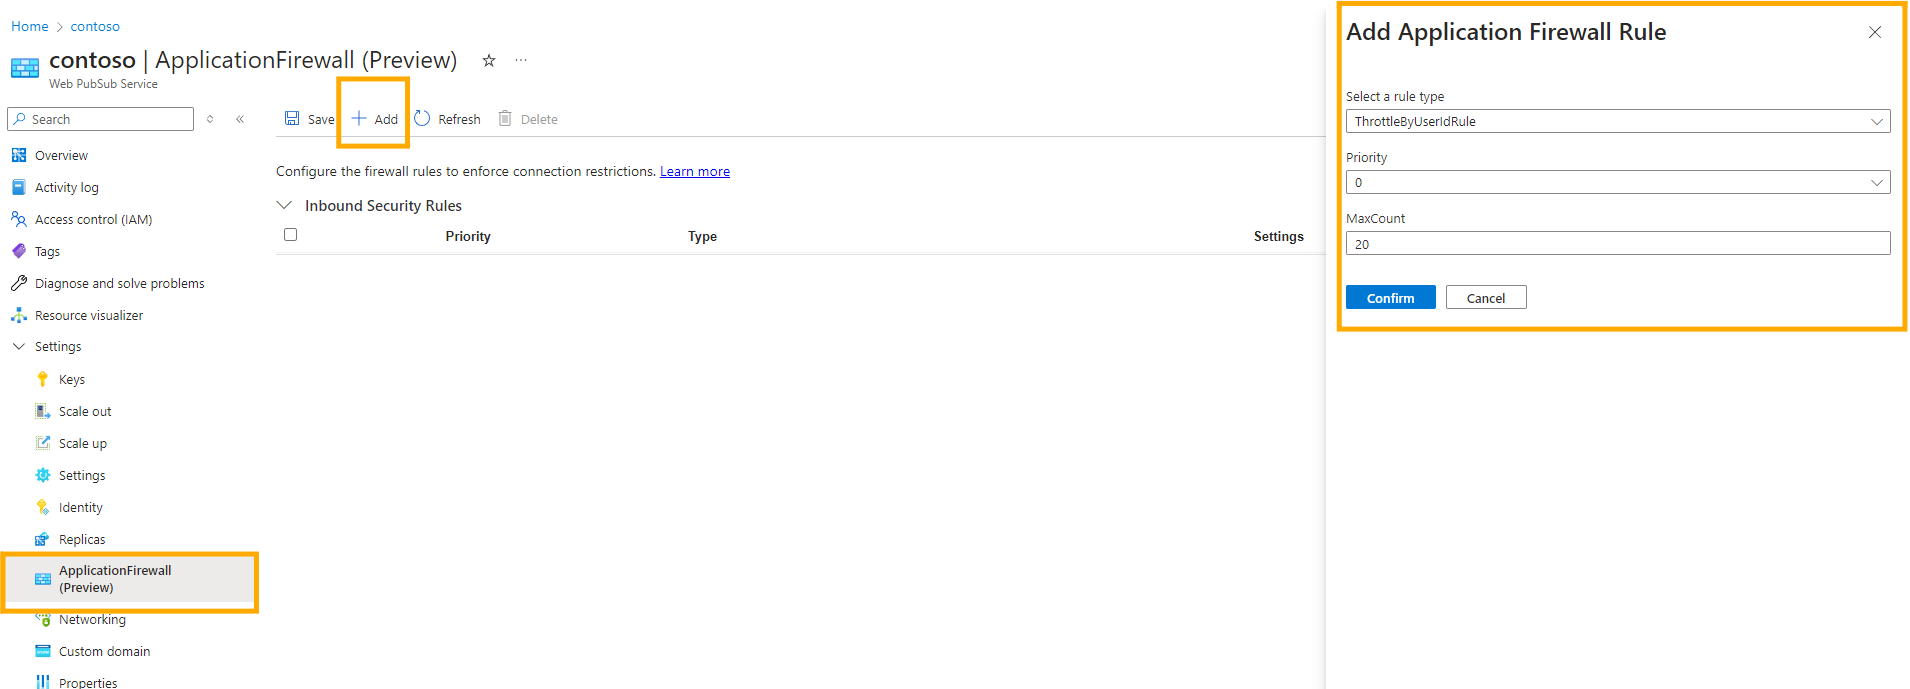This screenshot has height=689, width=1910.
Task: Open Overview in the sidebar
Action: [x=61, y=155]
